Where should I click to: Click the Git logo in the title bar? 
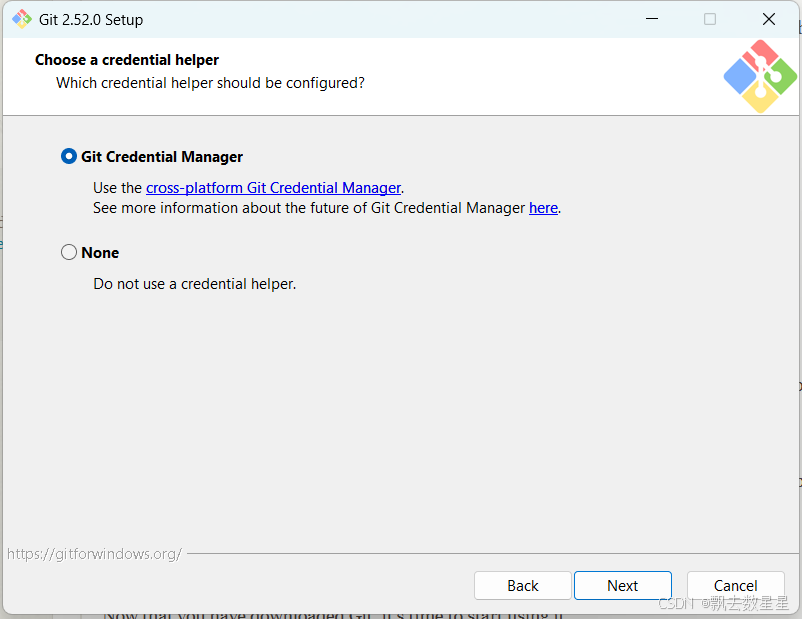click(x=22, y=19)
